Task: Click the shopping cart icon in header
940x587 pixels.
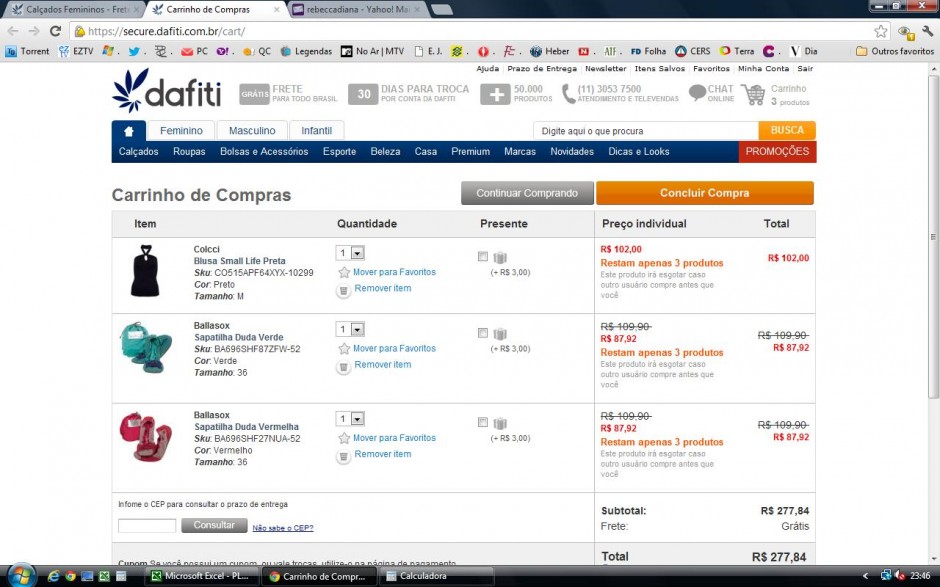Action: (753, 95)
